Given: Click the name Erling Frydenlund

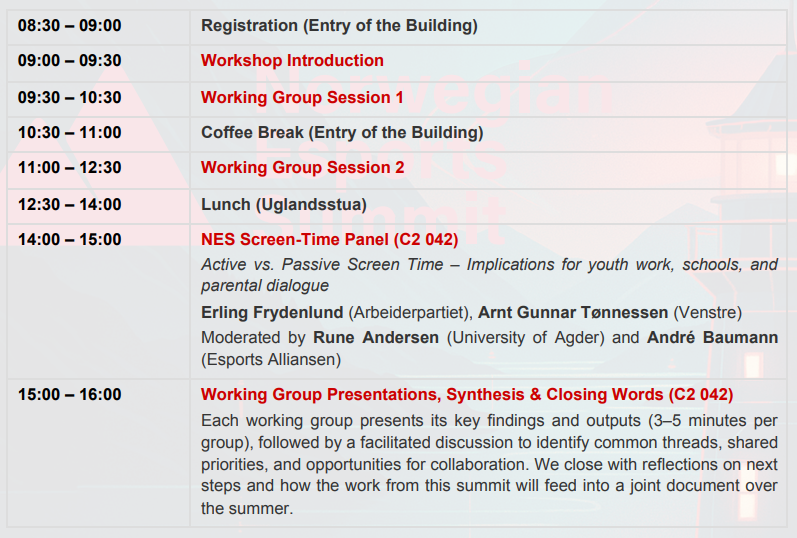Looking at the screenshot, I should (x=272, y=313).
